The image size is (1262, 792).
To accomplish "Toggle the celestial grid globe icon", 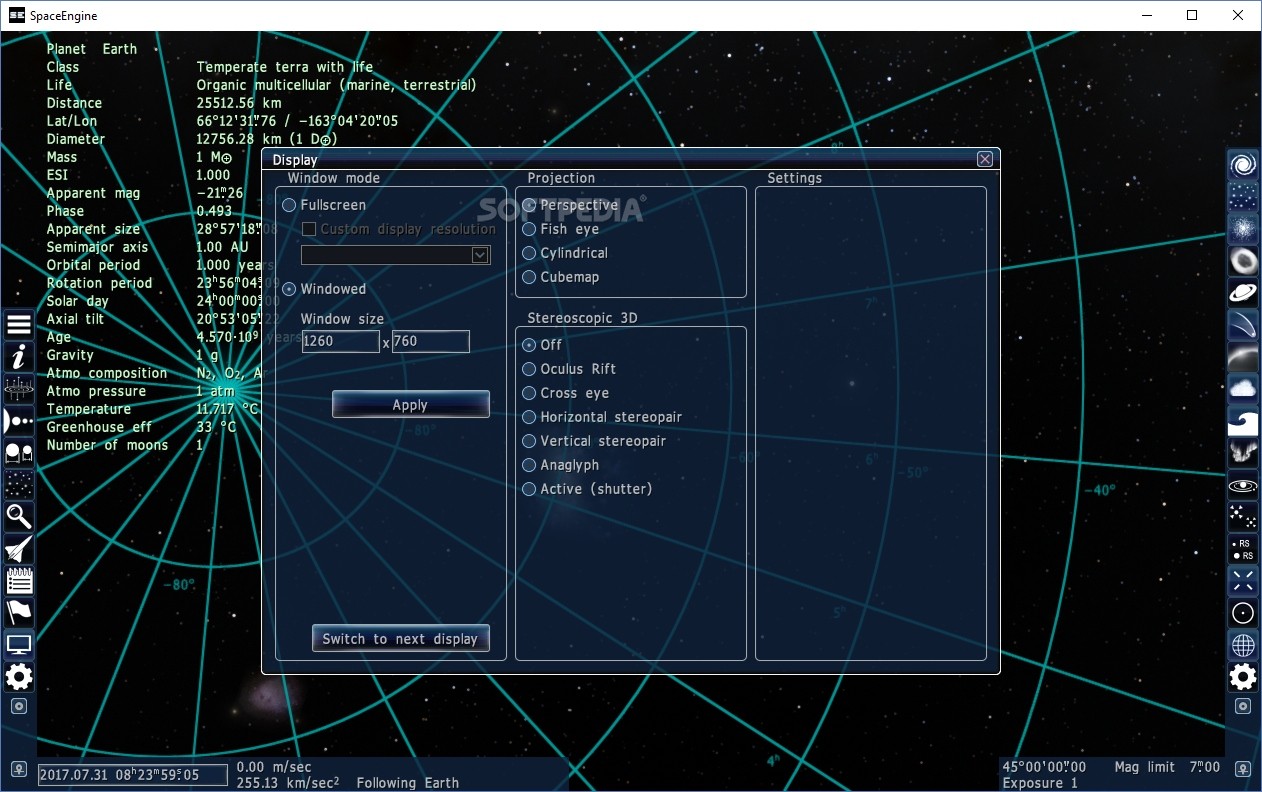I will [1243, 645].
